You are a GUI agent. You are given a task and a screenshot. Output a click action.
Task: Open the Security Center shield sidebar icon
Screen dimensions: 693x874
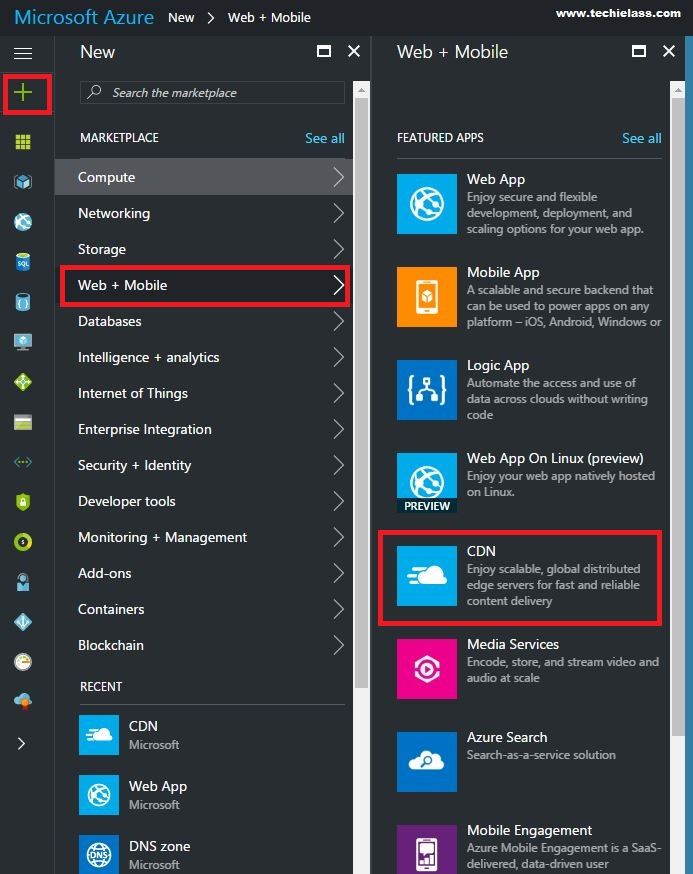click(23, 502)
